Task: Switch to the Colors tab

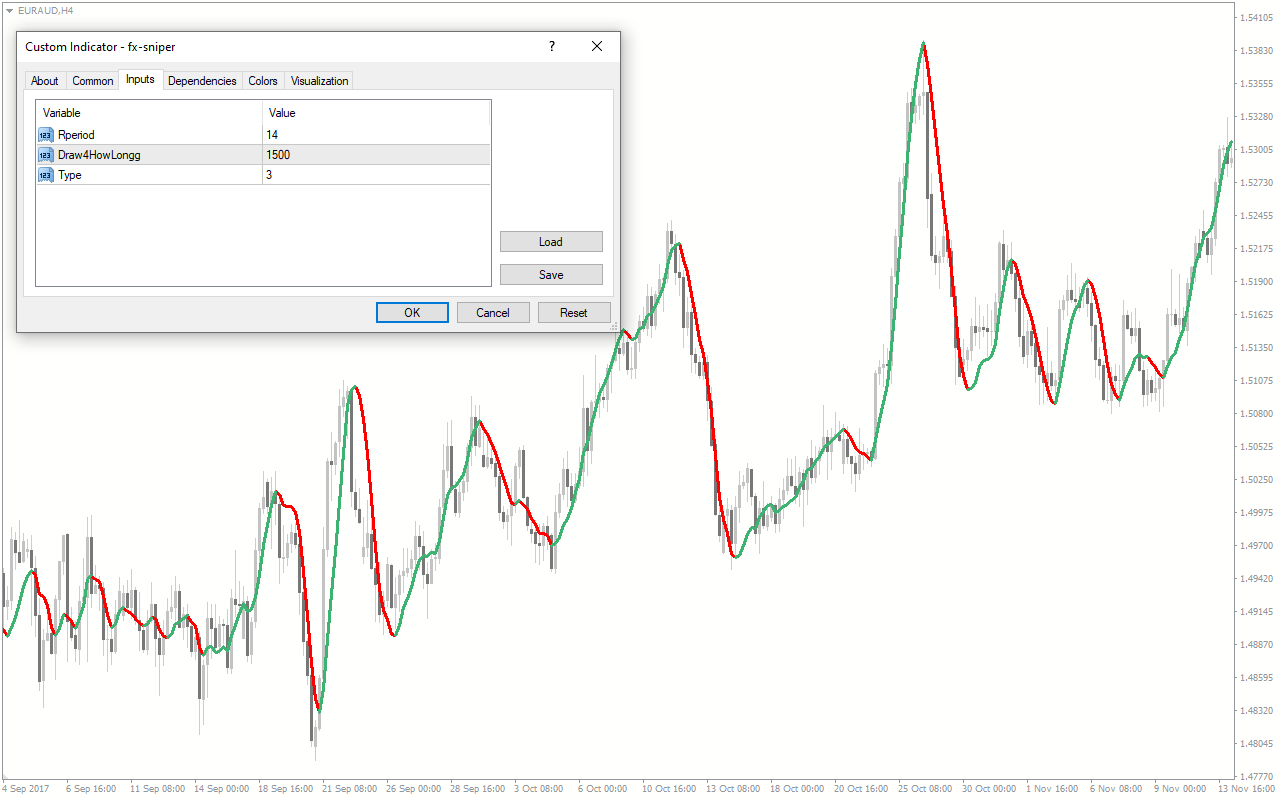Action: (x=263, y=81)
